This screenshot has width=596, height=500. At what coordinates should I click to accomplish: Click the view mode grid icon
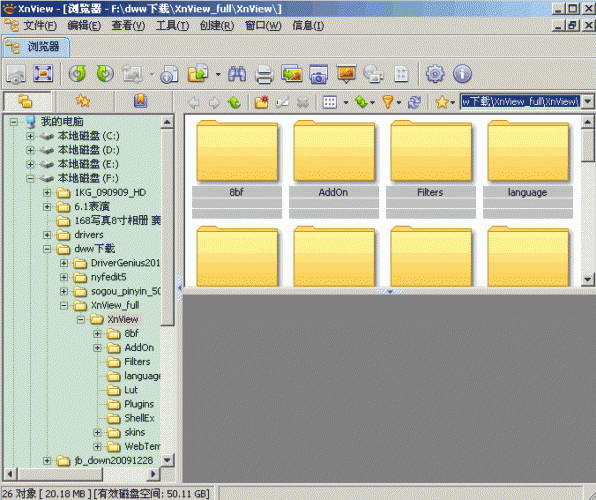330,102
